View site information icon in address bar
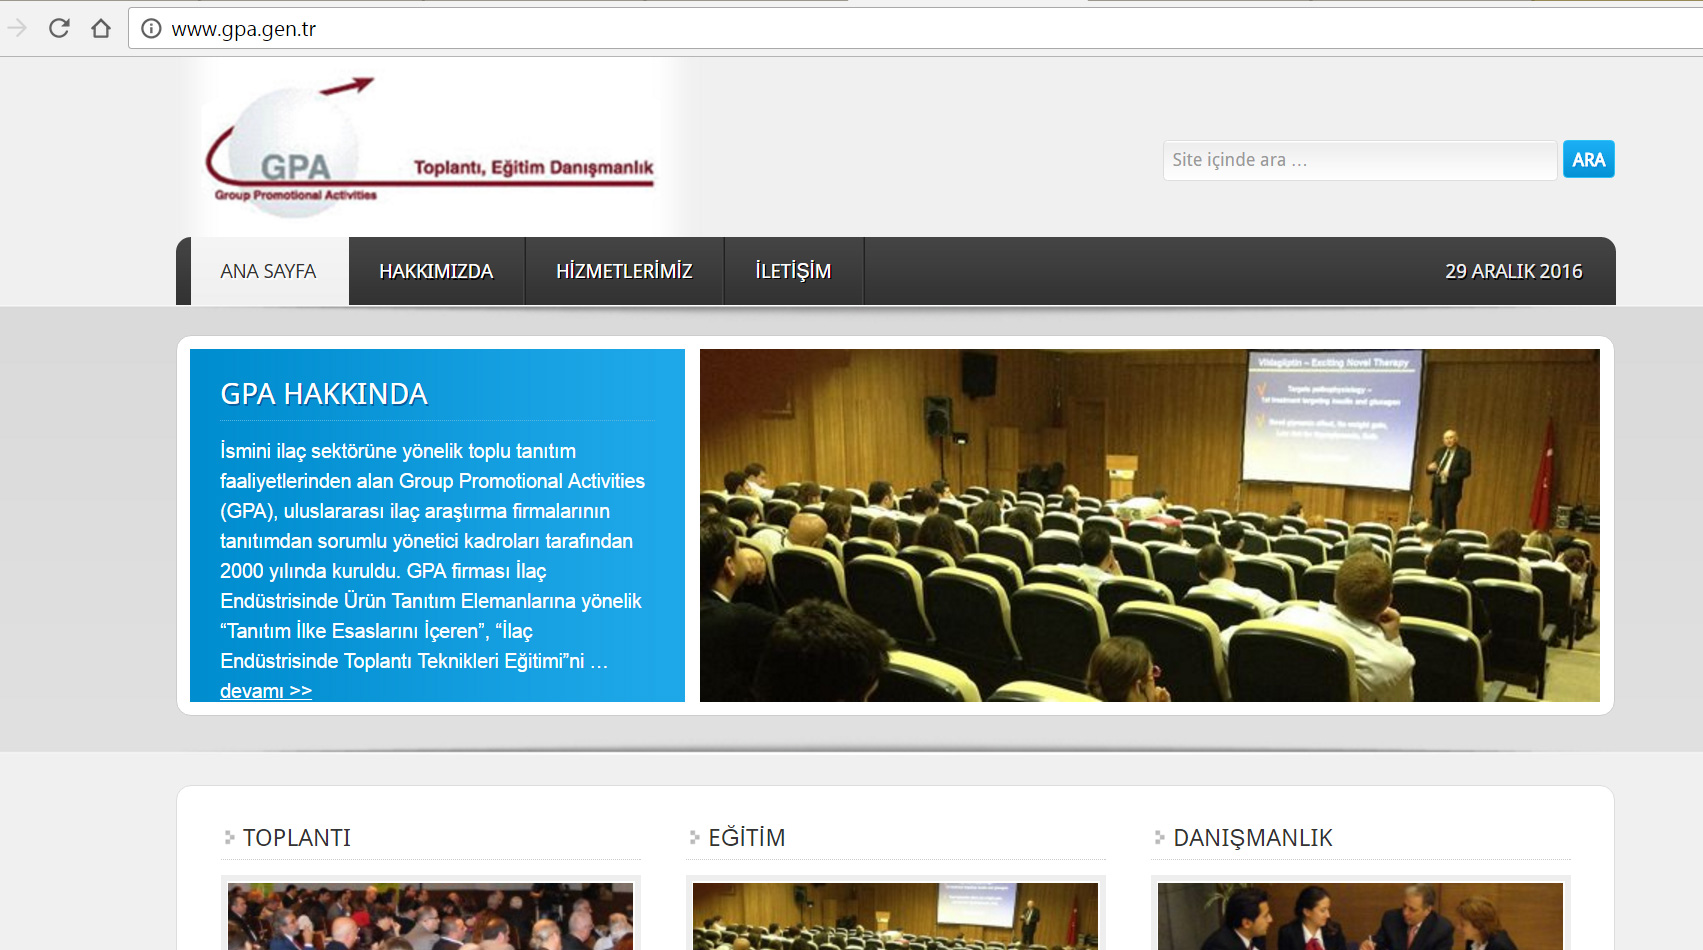Viewport: 1703px width, 950px height. click(x=151, y=29)
